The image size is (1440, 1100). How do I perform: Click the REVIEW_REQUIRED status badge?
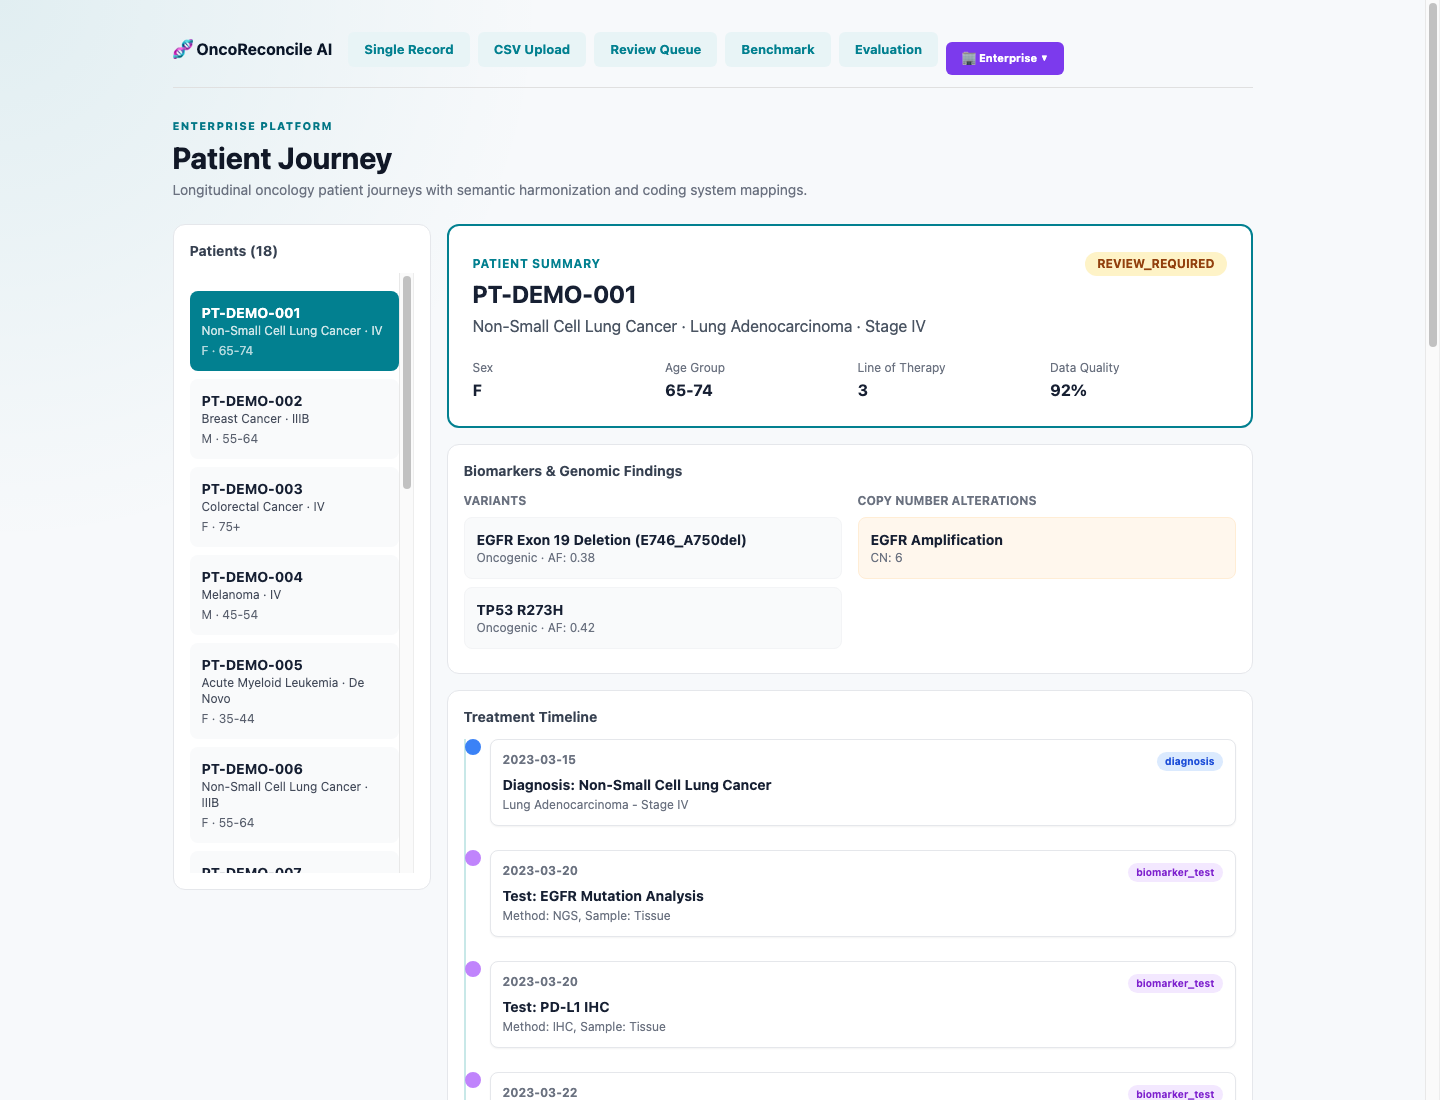(x=1155, y=264)
